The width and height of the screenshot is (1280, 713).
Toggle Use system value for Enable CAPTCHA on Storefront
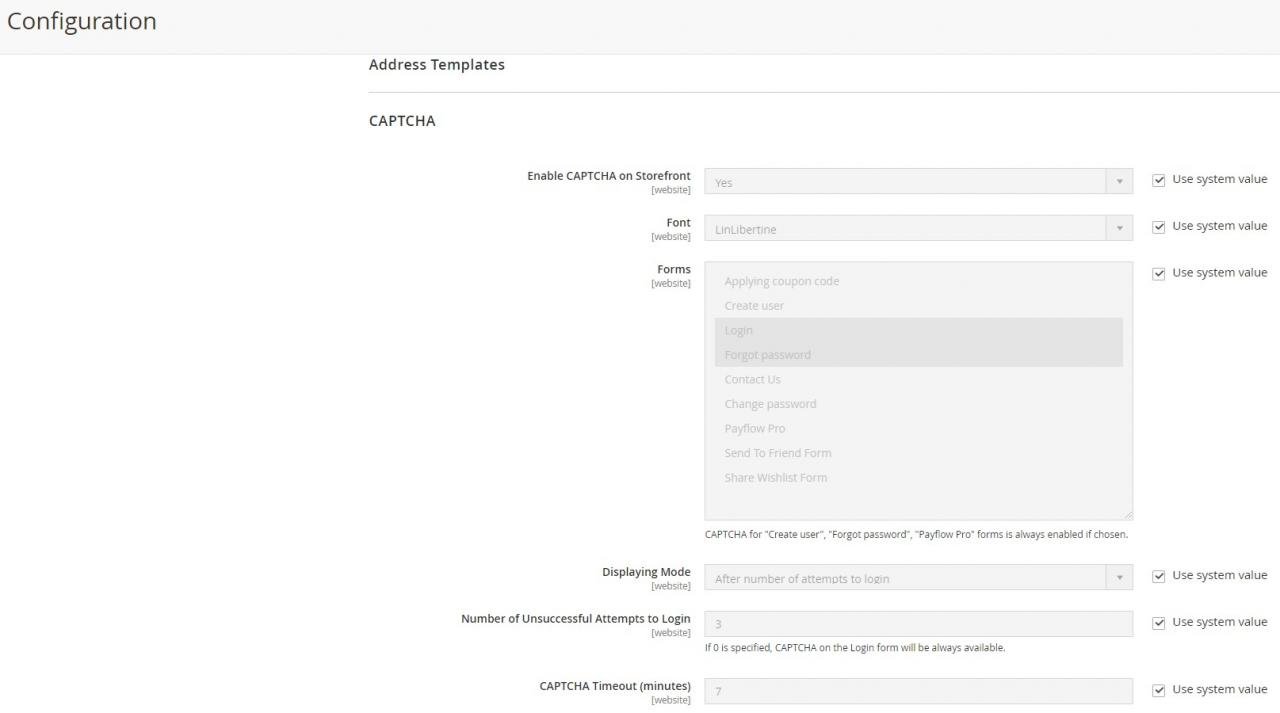point(1158,180)
